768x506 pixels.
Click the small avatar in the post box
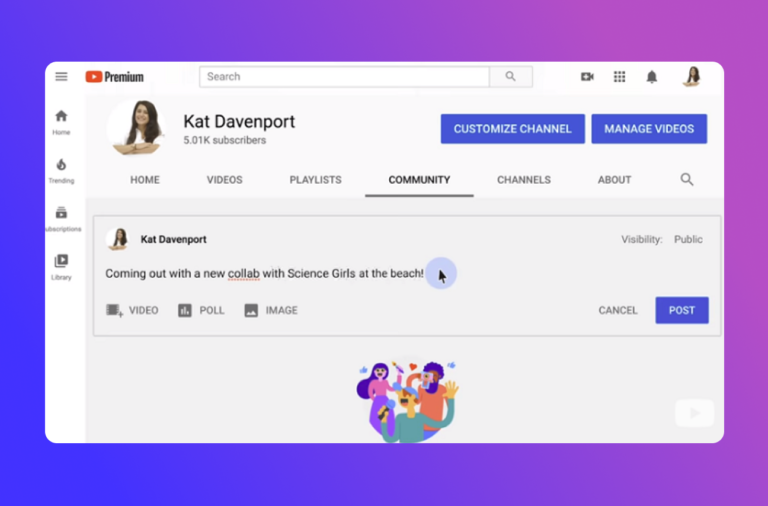click(118, 239)
